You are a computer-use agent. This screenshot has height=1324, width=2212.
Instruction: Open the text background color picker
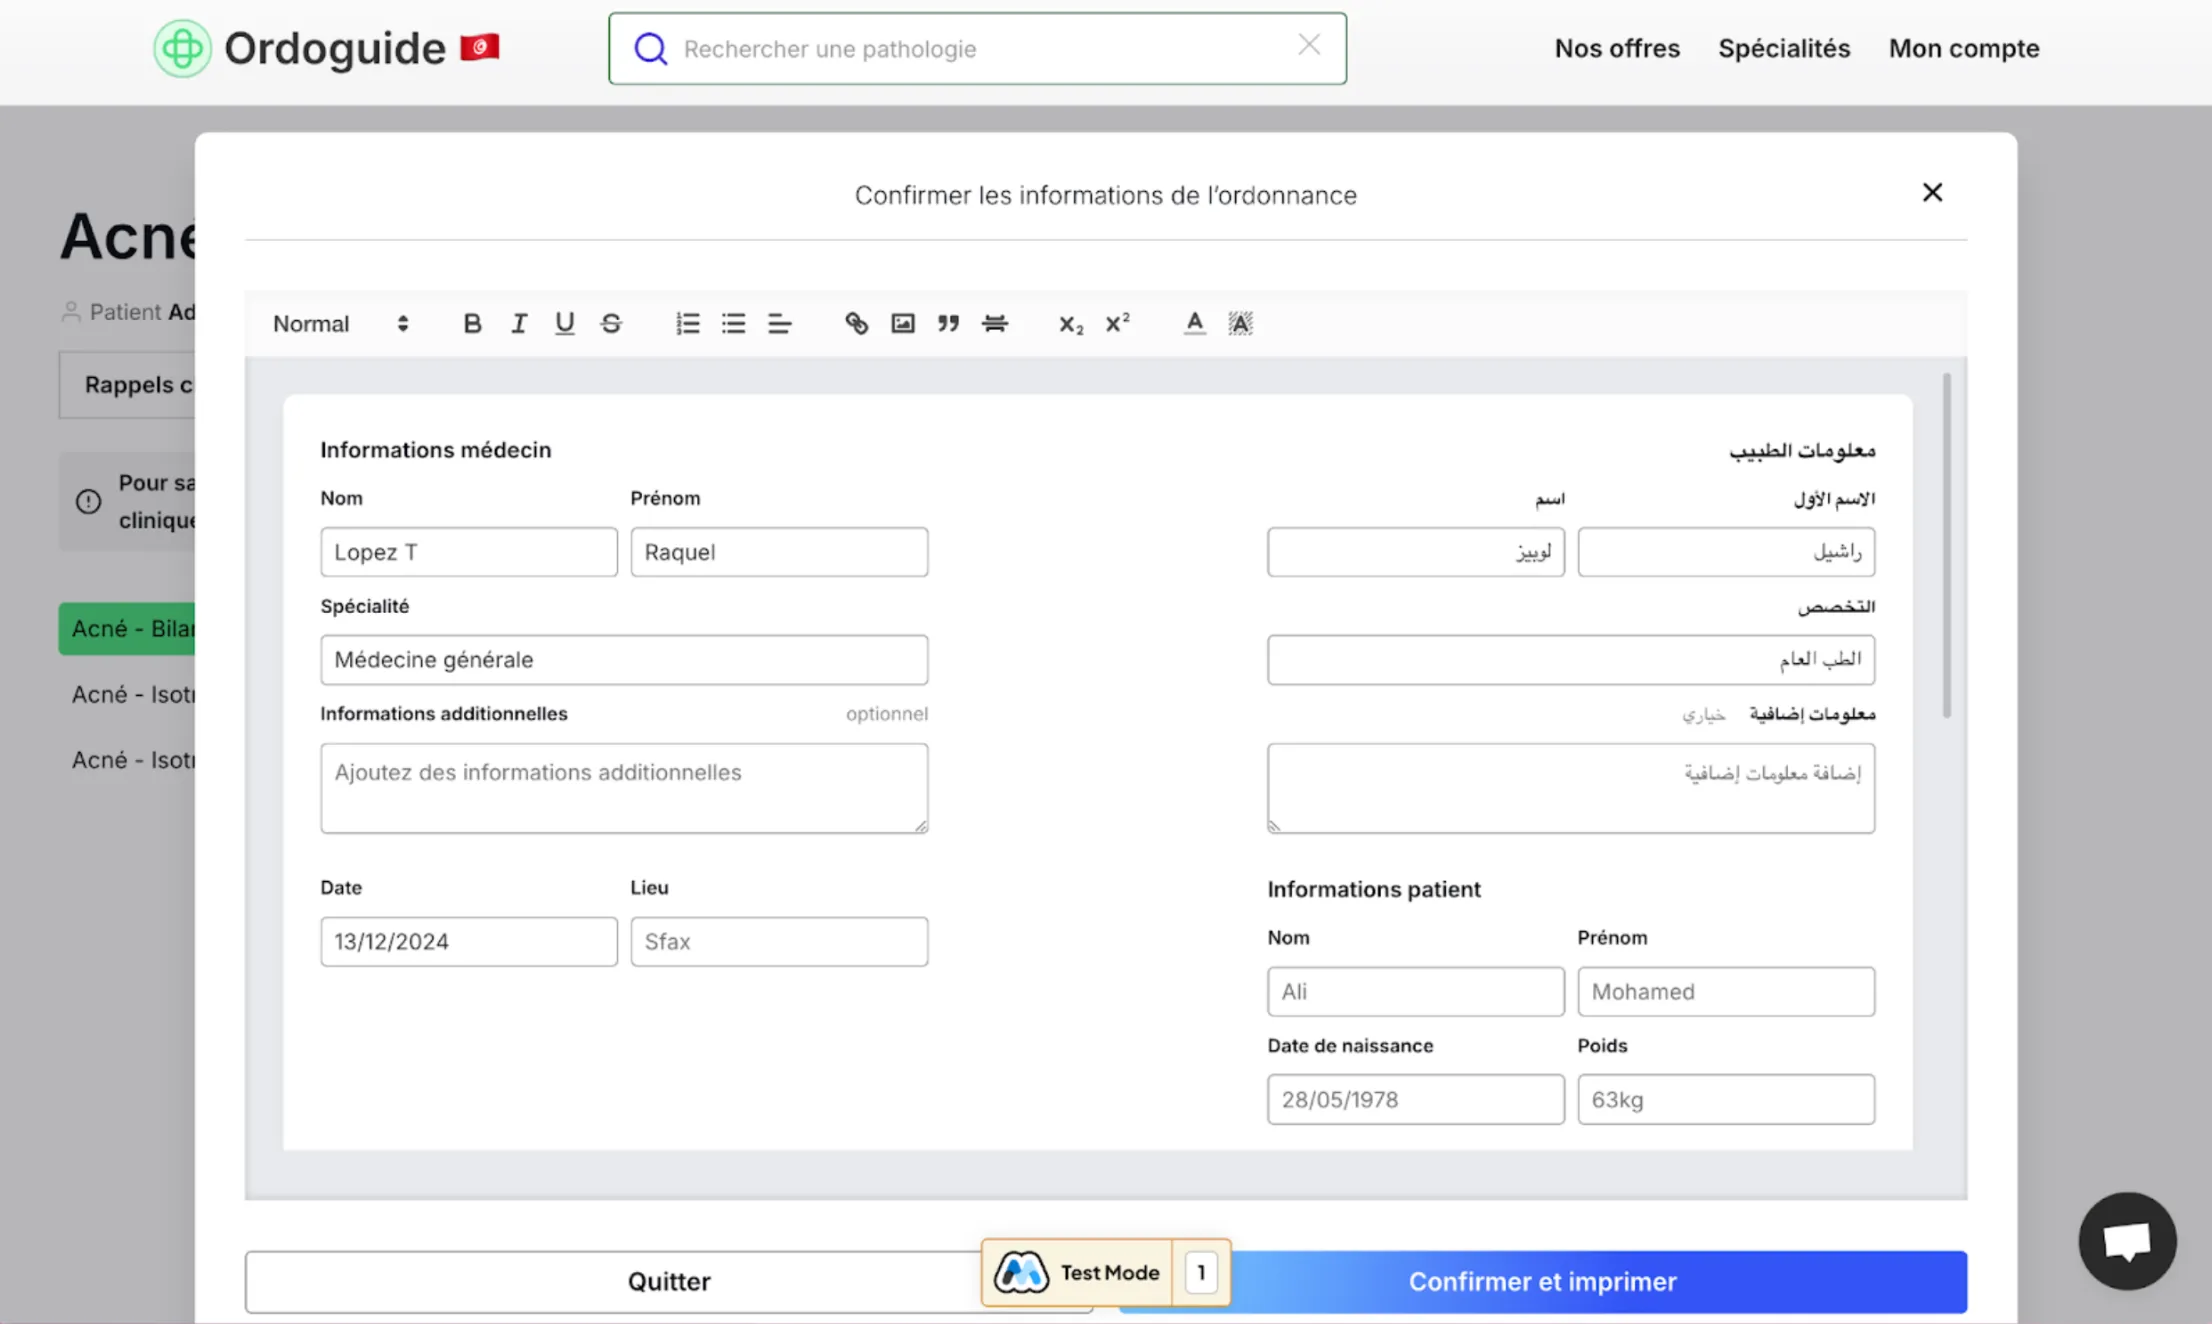pos(1240,323)
